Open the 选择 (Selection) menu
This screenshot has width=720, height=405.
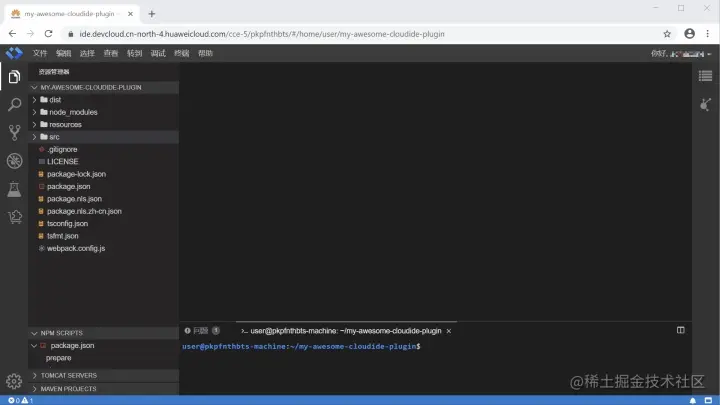pyautogui.click(x=87, y=53)
